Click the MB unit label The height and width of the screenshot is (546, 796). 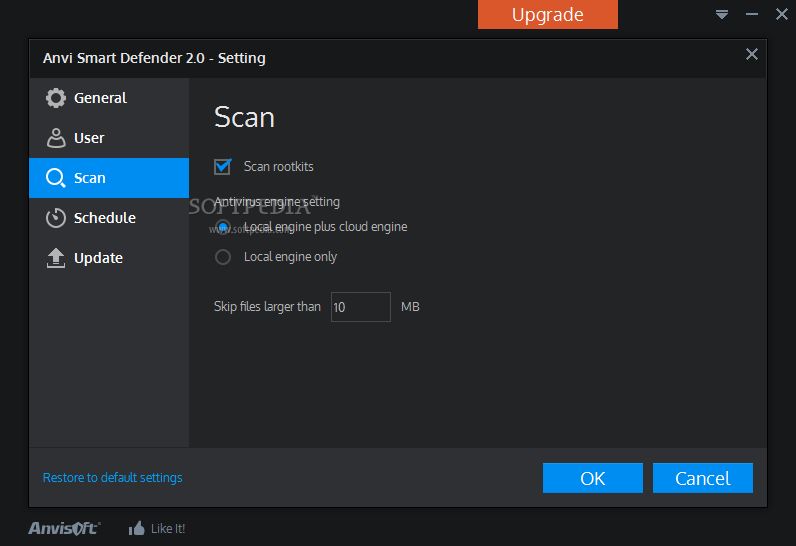tap(410, 307)
